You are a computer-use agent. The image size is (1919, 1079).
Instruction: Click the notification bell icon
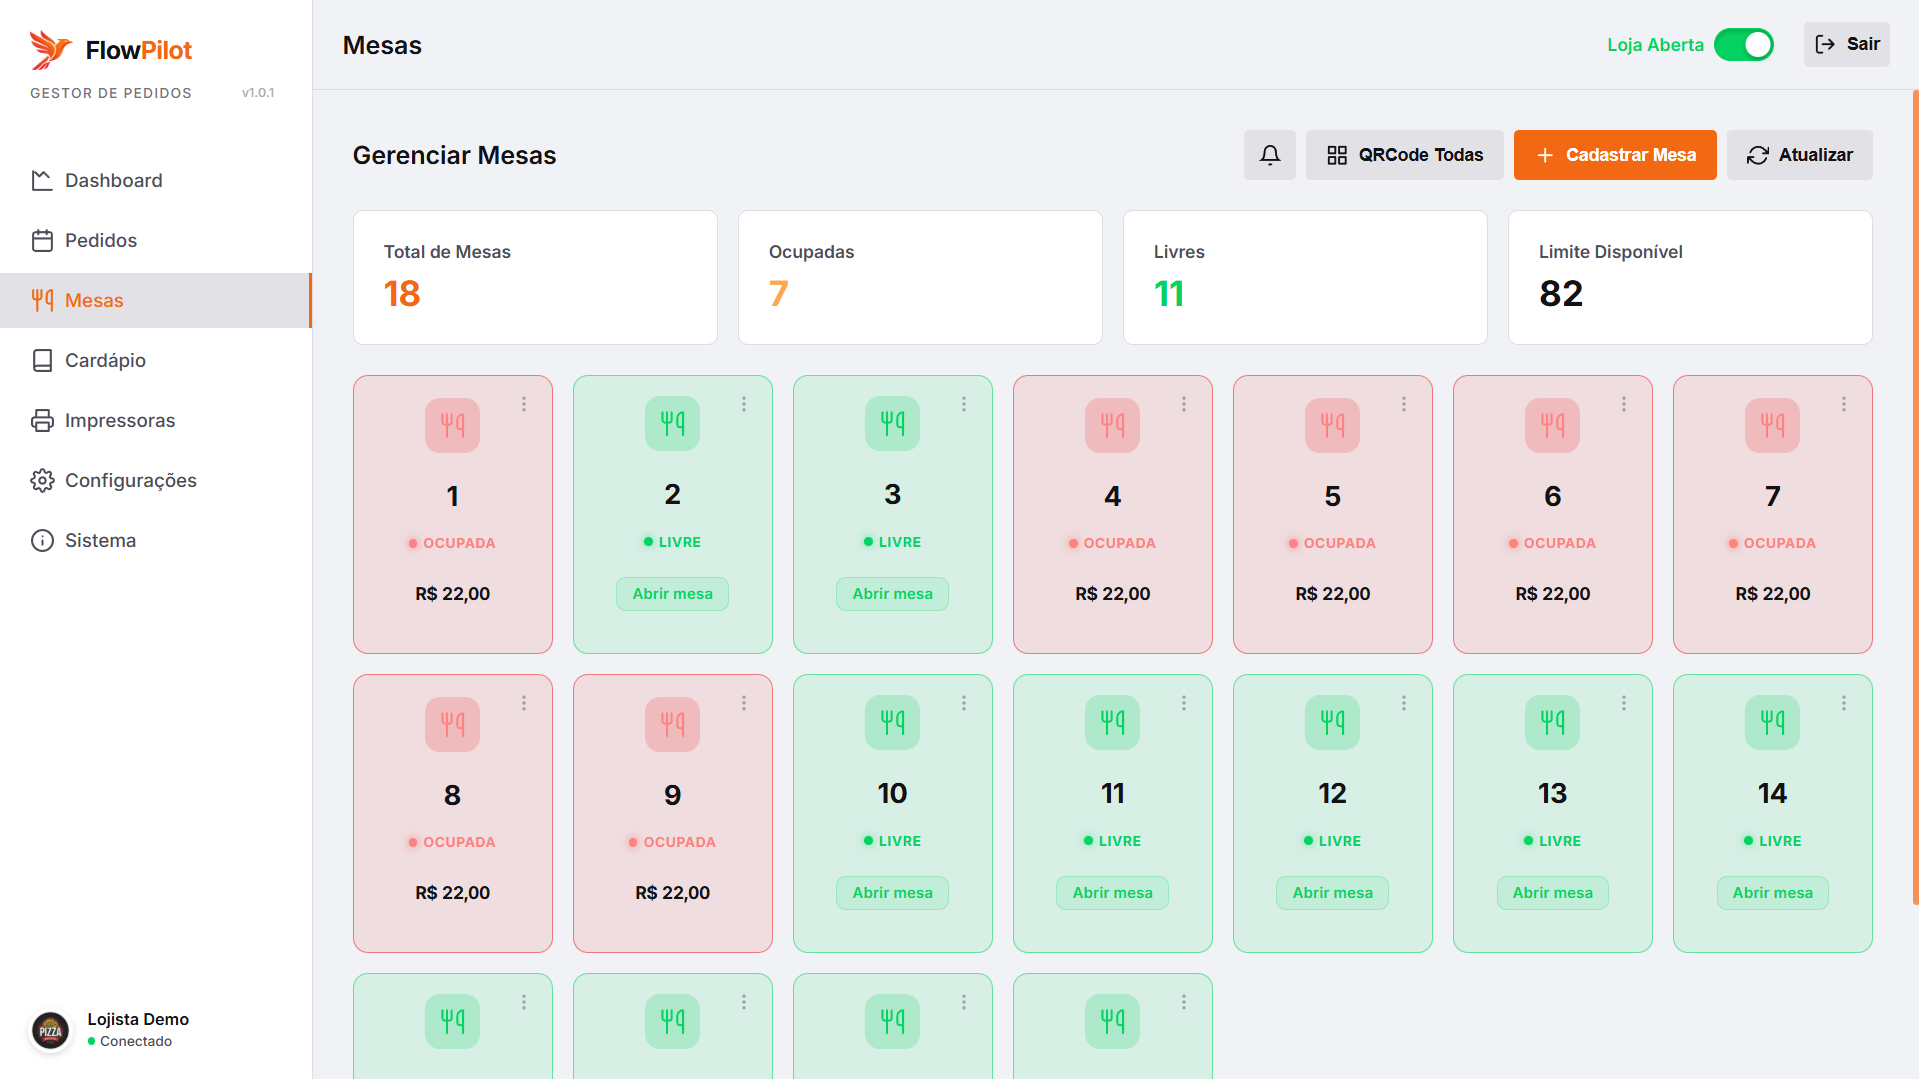[1269, 155]
